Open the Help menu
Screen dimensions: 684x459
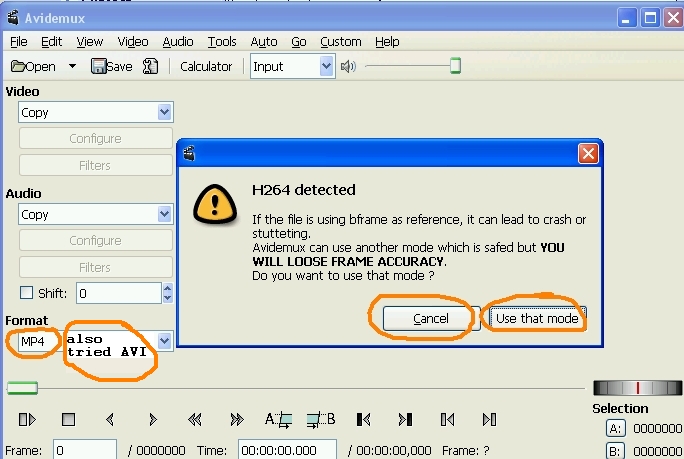click(387, 41)
